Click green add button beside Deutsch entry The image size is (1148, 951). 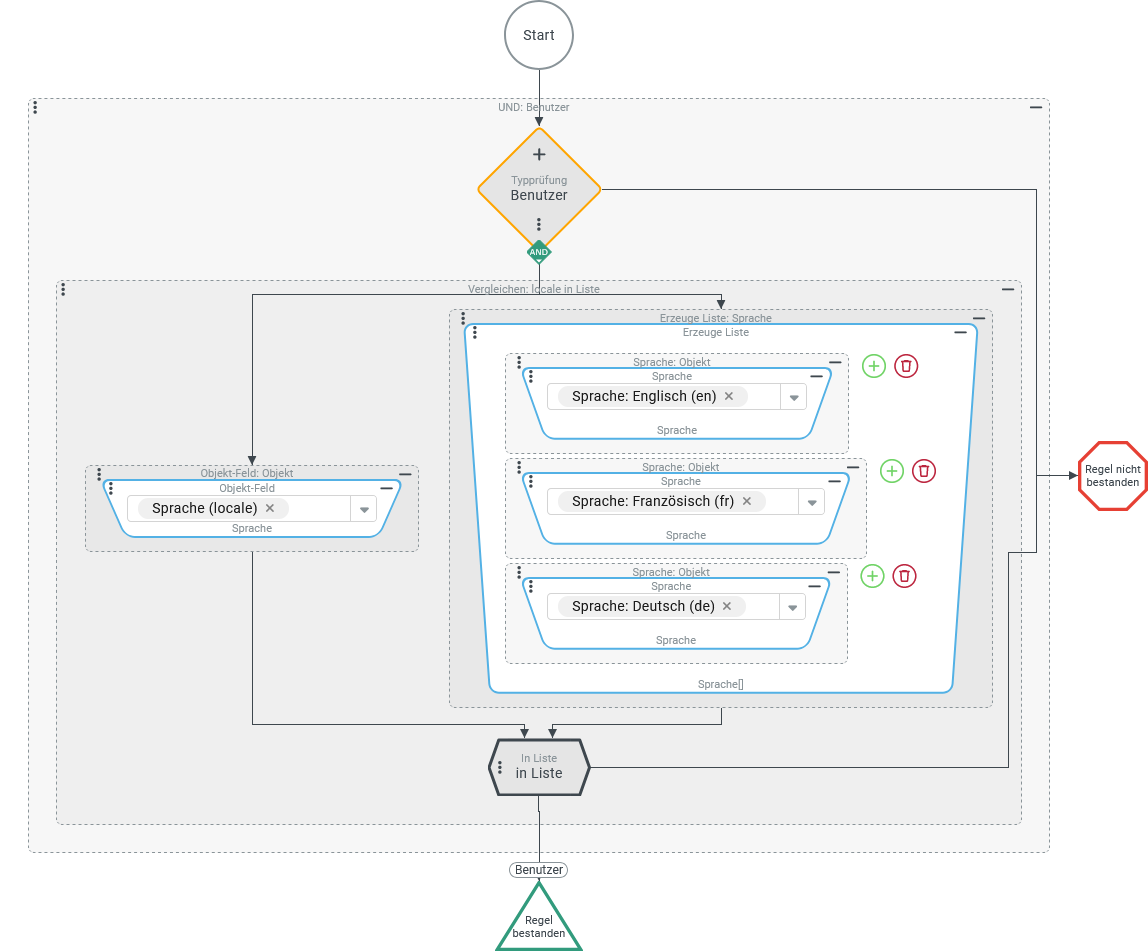click(x=873, y=576)
